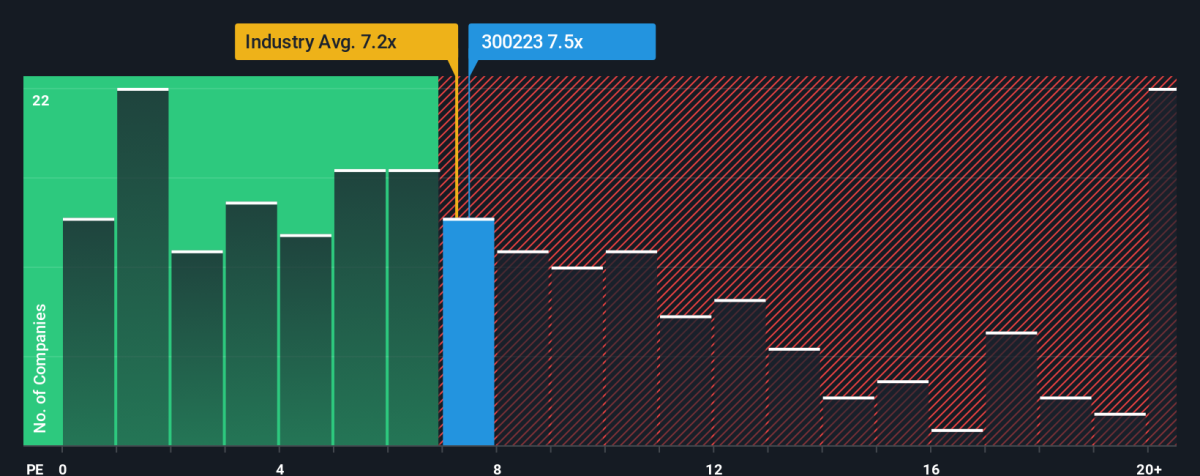
Task: Click the y-axis value 22
Action: [40, 101]
